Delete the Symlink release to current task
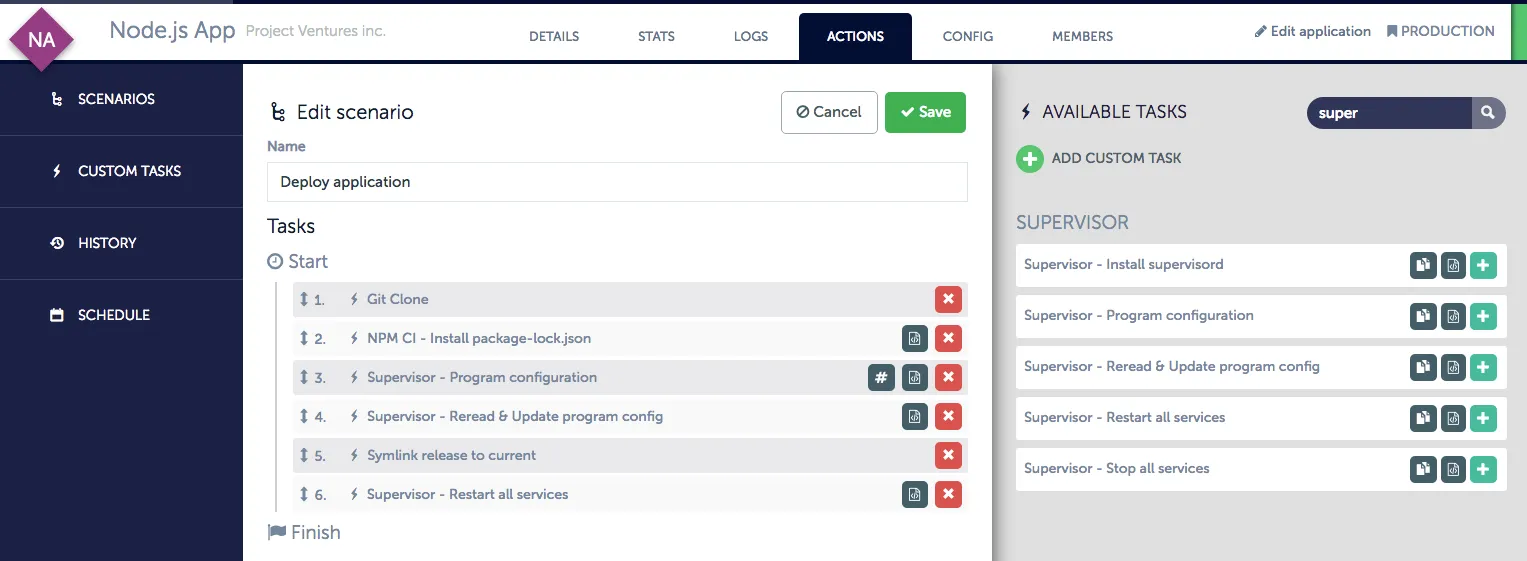 click(948, 455)
